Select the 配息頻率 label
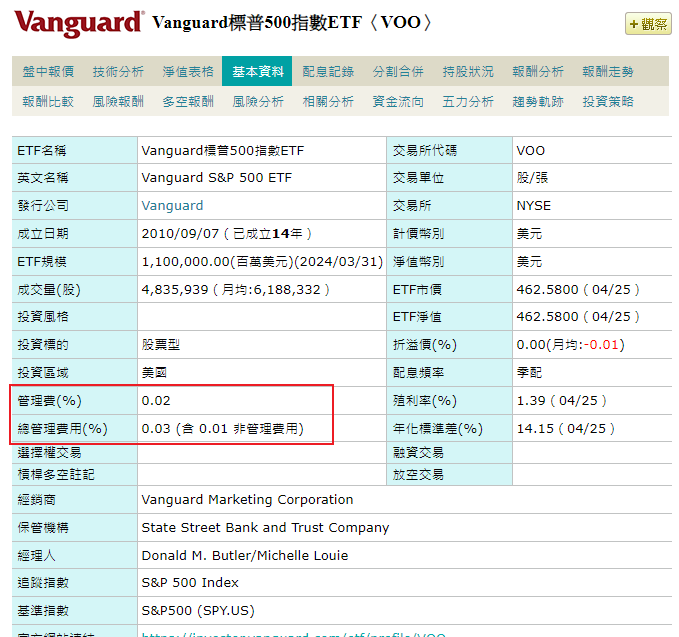679x637 pixels. pyautogui.click(x=418, y=372)
